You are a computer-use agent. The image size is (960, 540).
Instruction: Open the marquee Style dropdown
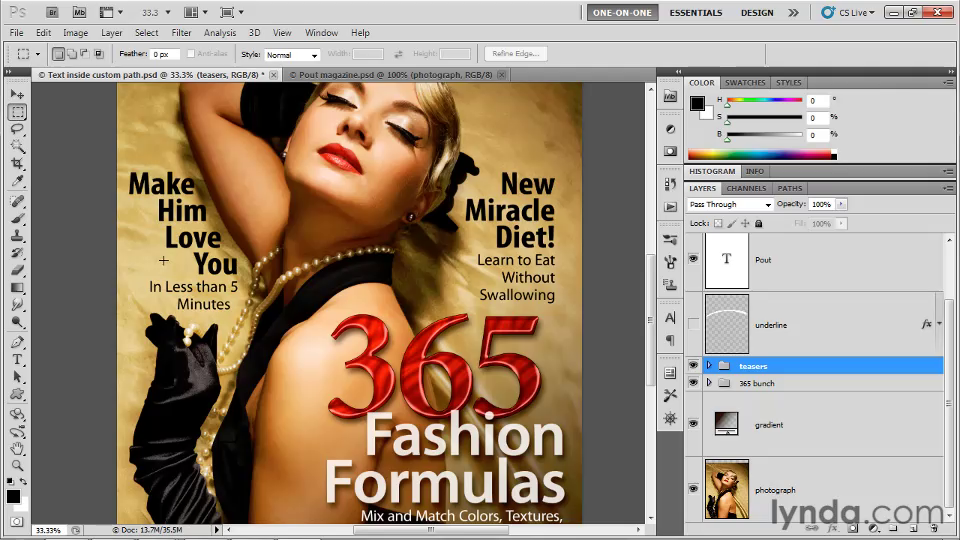(x=292, y=54)
